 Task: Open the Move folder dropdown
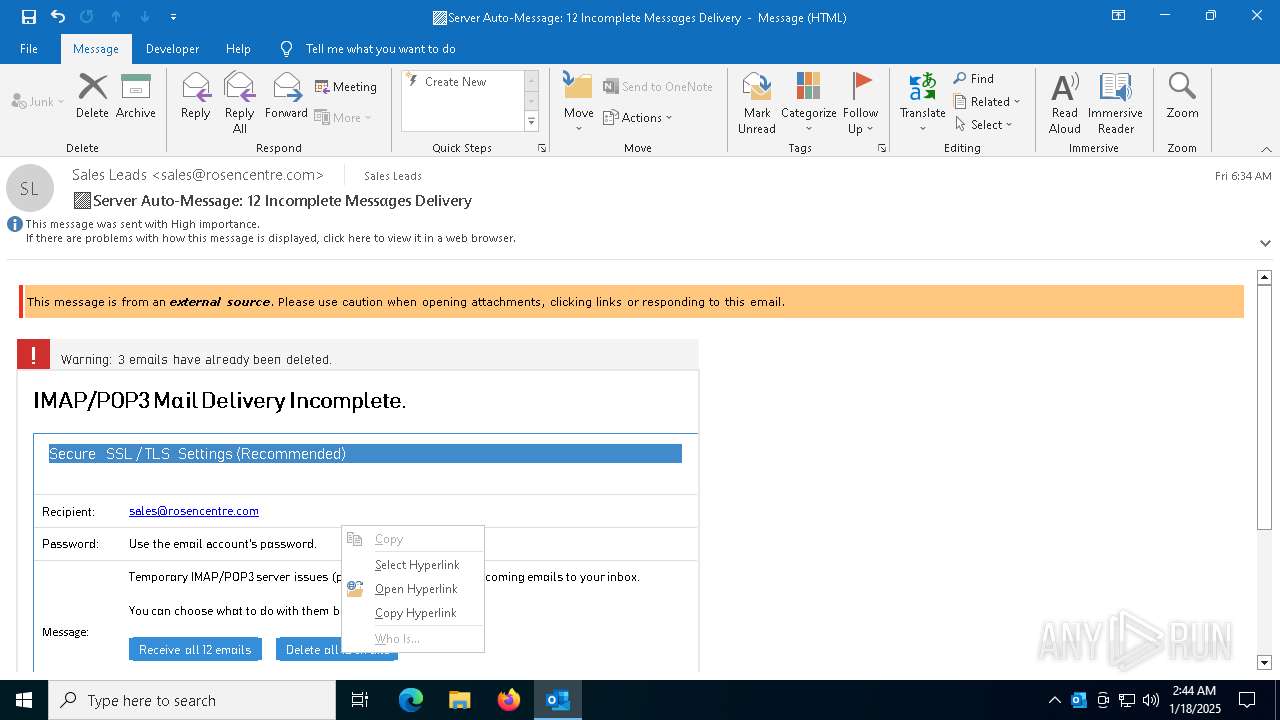click(578, 103)
